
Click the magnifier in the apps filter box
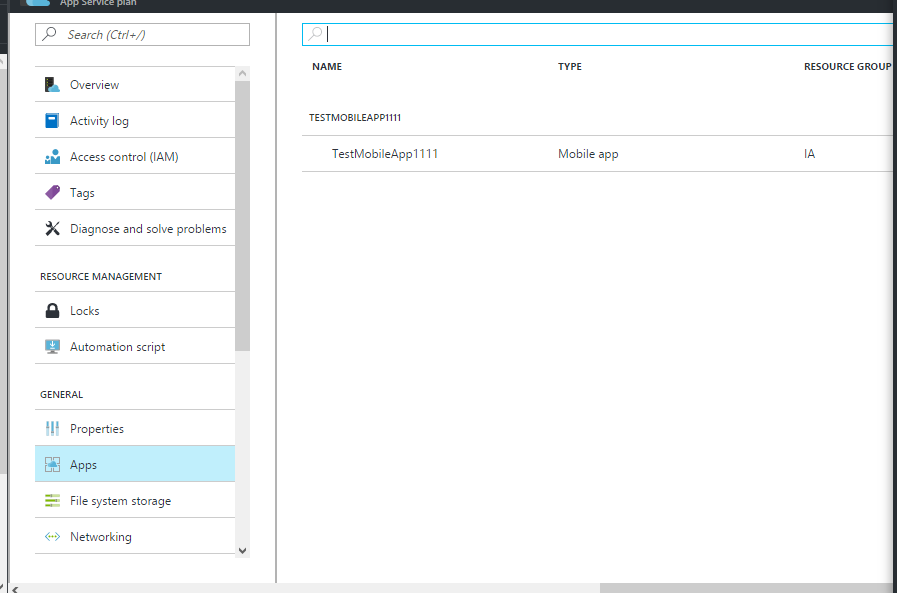tap(315, 34)
